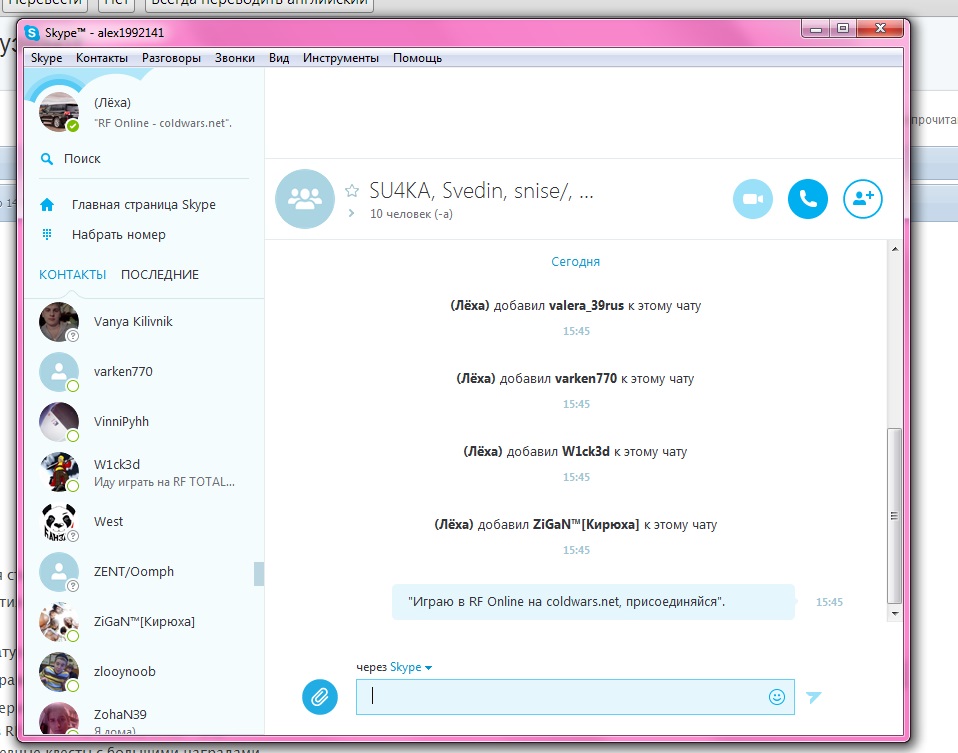Click the chat vertical scrollbar thumb
The height and width of the screenshot is (753, 958).
[x=894, y=516]
